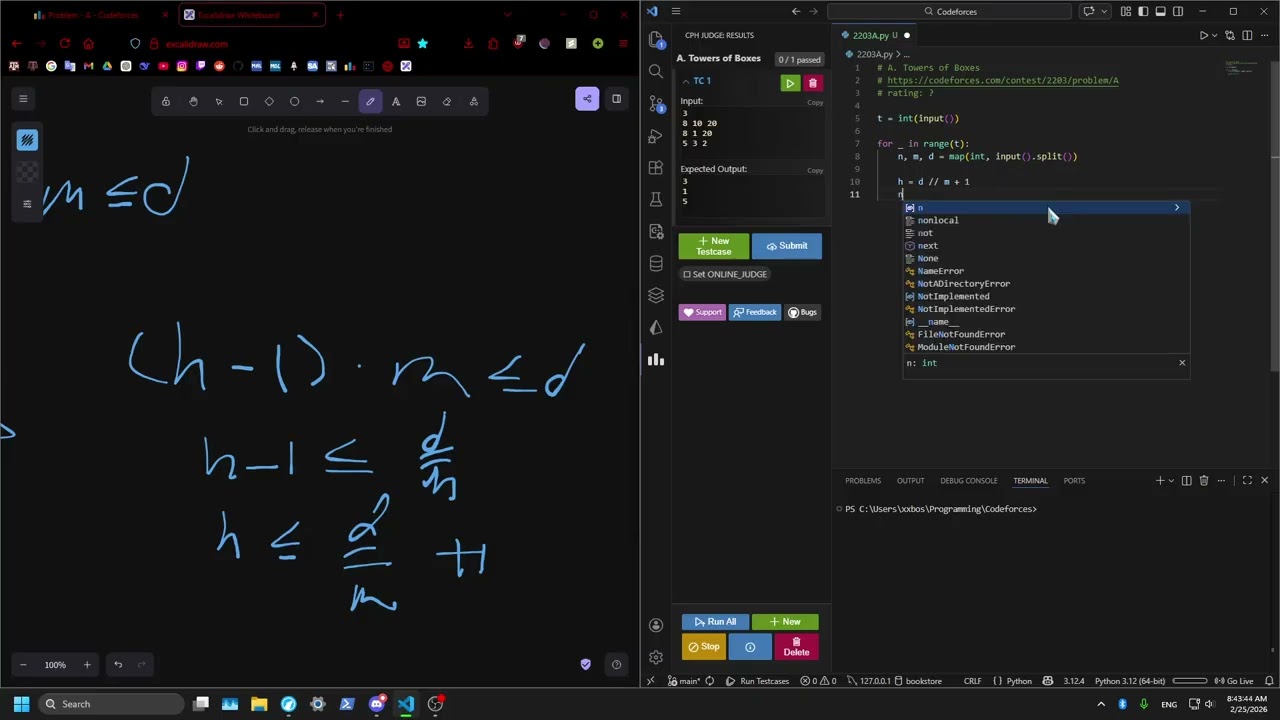Open the Accounts icon in activity bar

(x=656, y=625)
